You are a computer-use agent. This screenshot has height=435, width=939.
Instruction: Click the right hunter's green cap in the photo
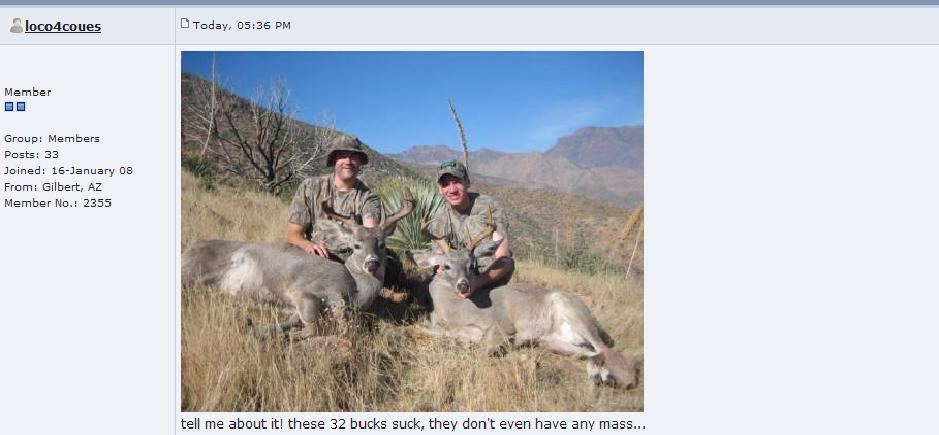coord(452,170)
